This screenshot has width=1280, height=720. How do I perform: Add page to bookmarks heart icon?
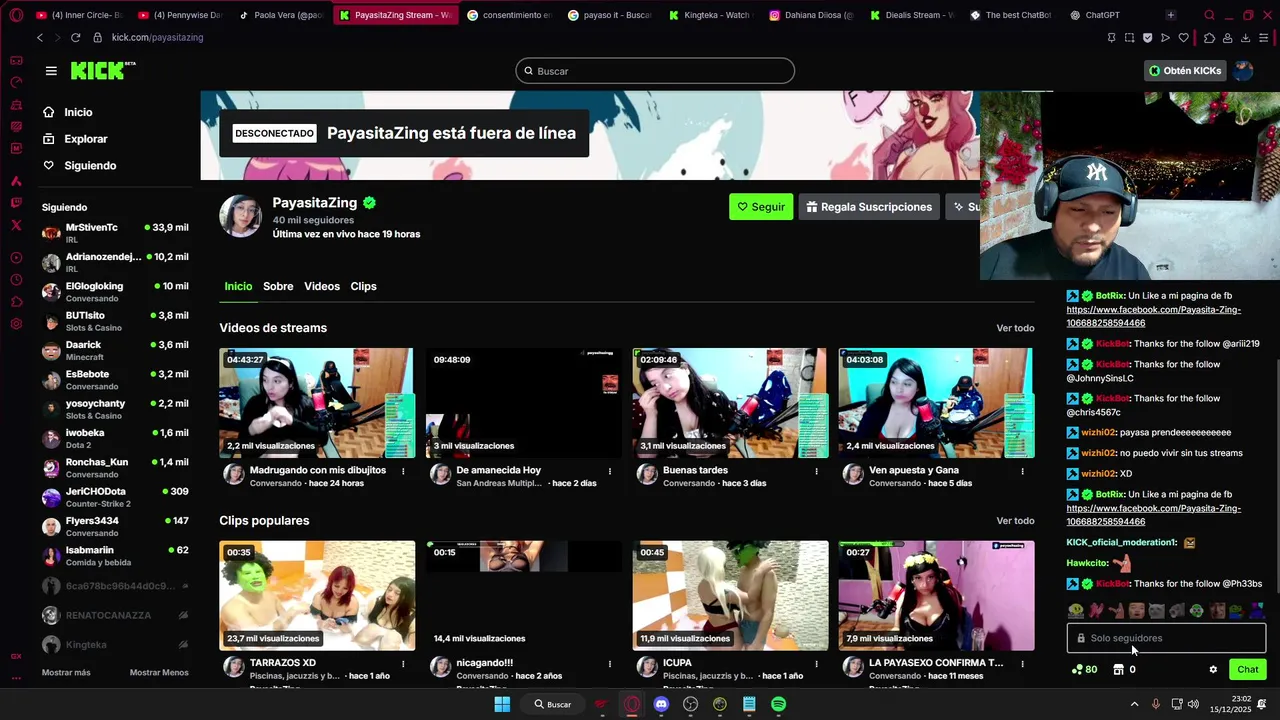pyautogui.click(x=1184, y=37)
